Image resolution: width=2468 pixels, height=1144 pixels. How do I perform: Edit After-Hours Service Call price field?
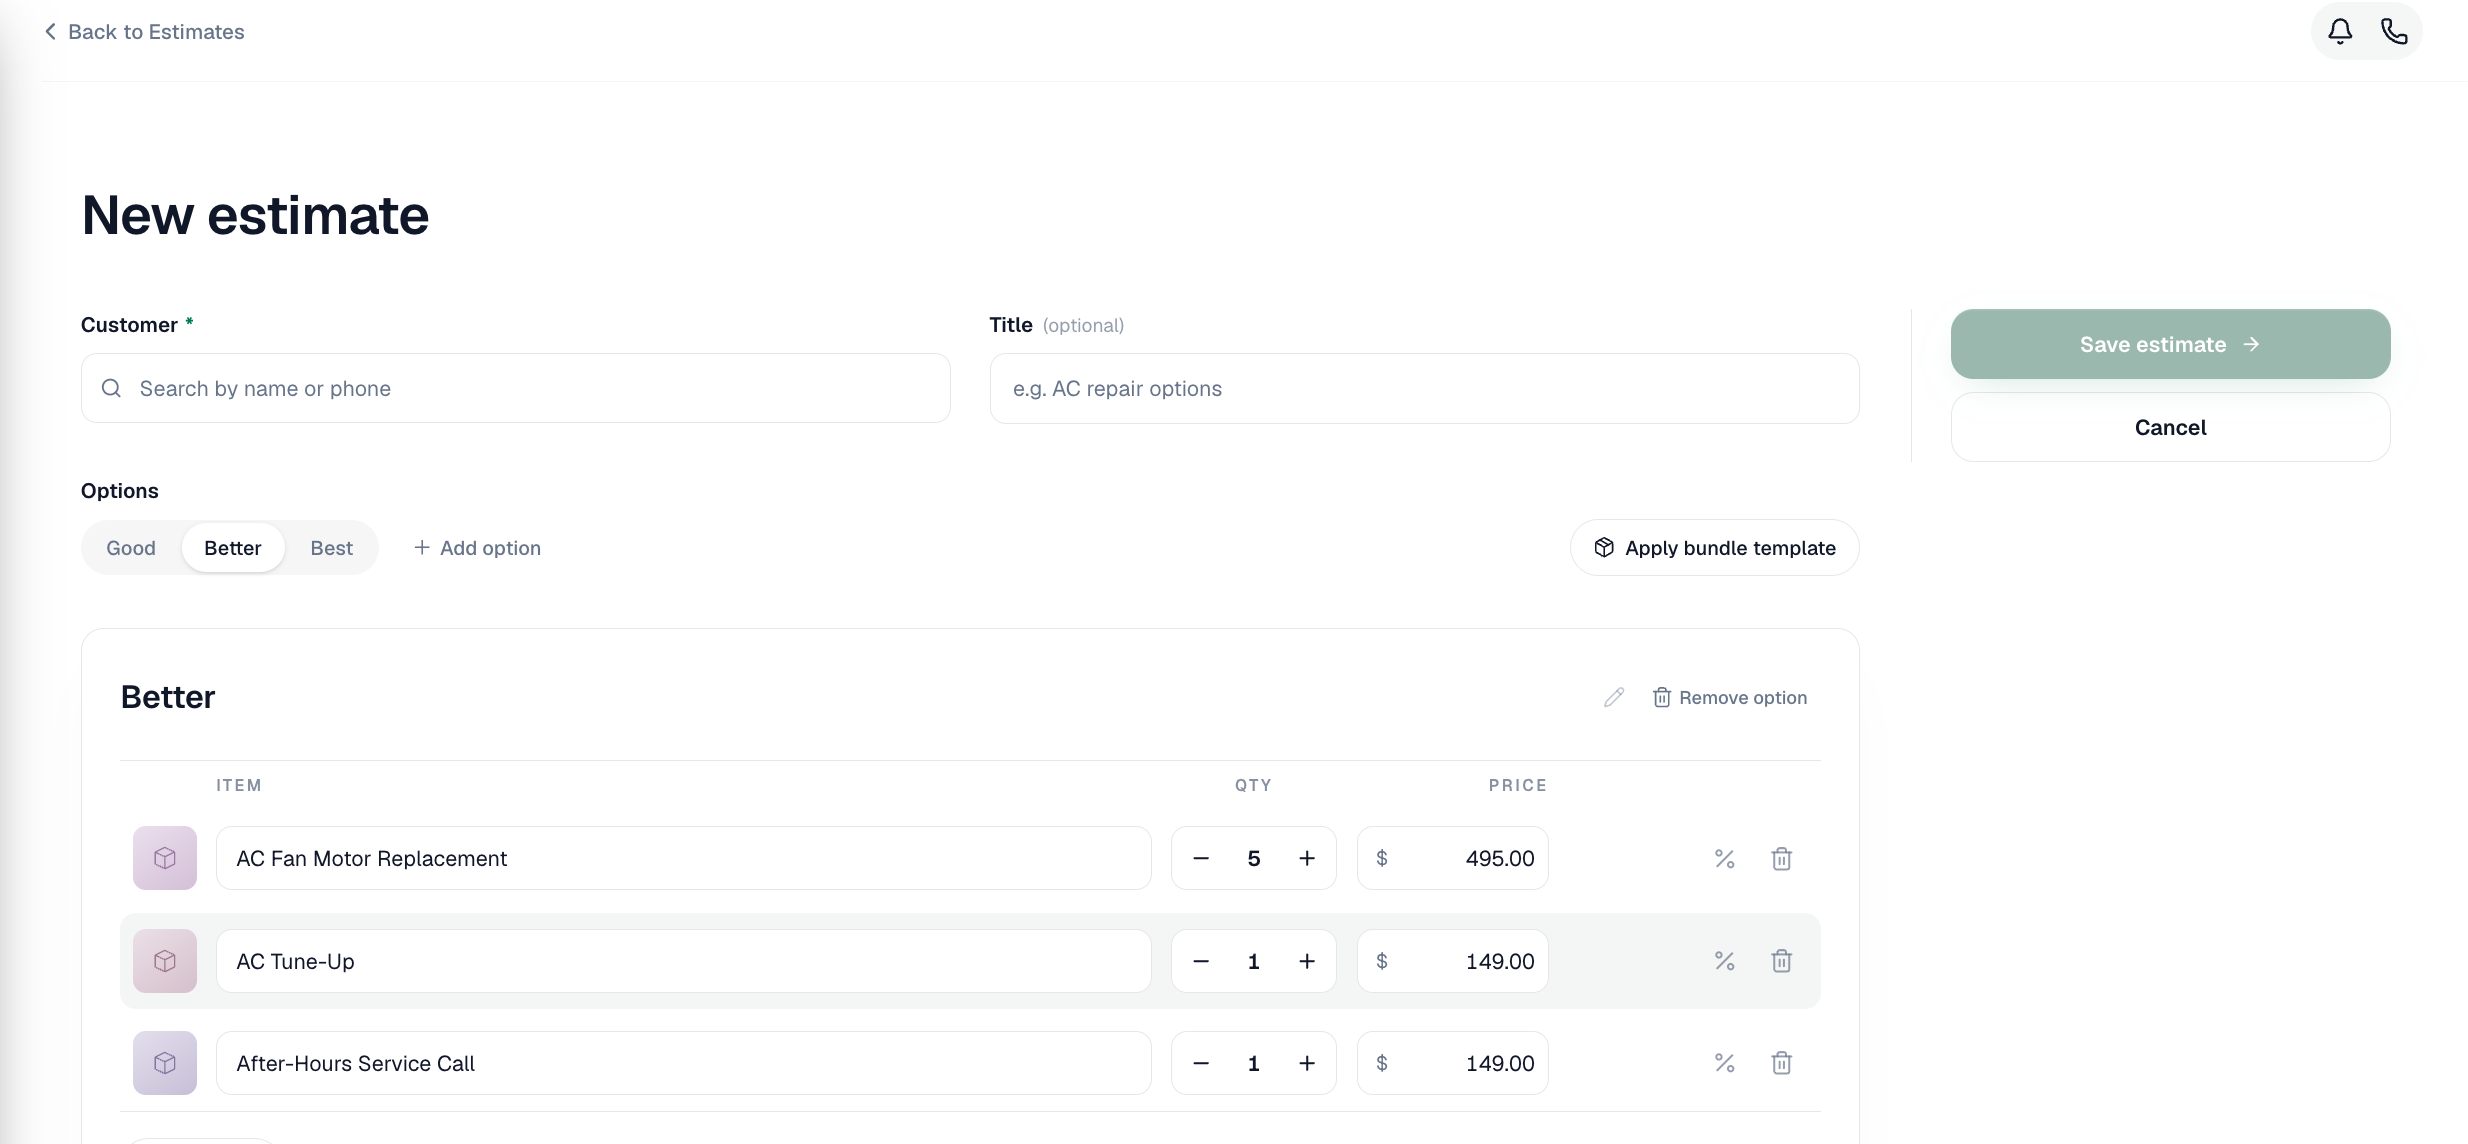point(1452,1063)
